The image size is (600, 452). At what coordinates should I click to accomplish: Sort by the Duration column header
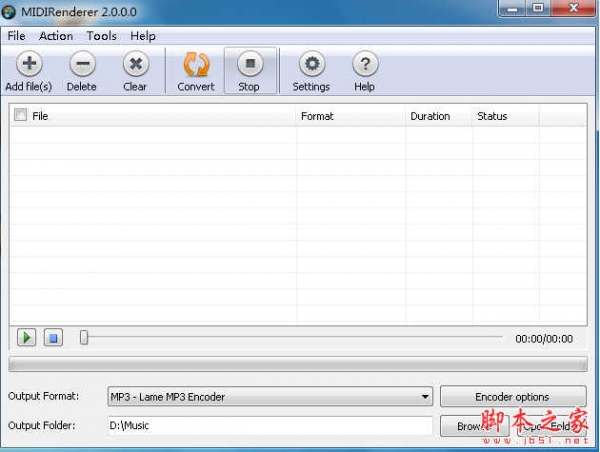coord(439,116)
